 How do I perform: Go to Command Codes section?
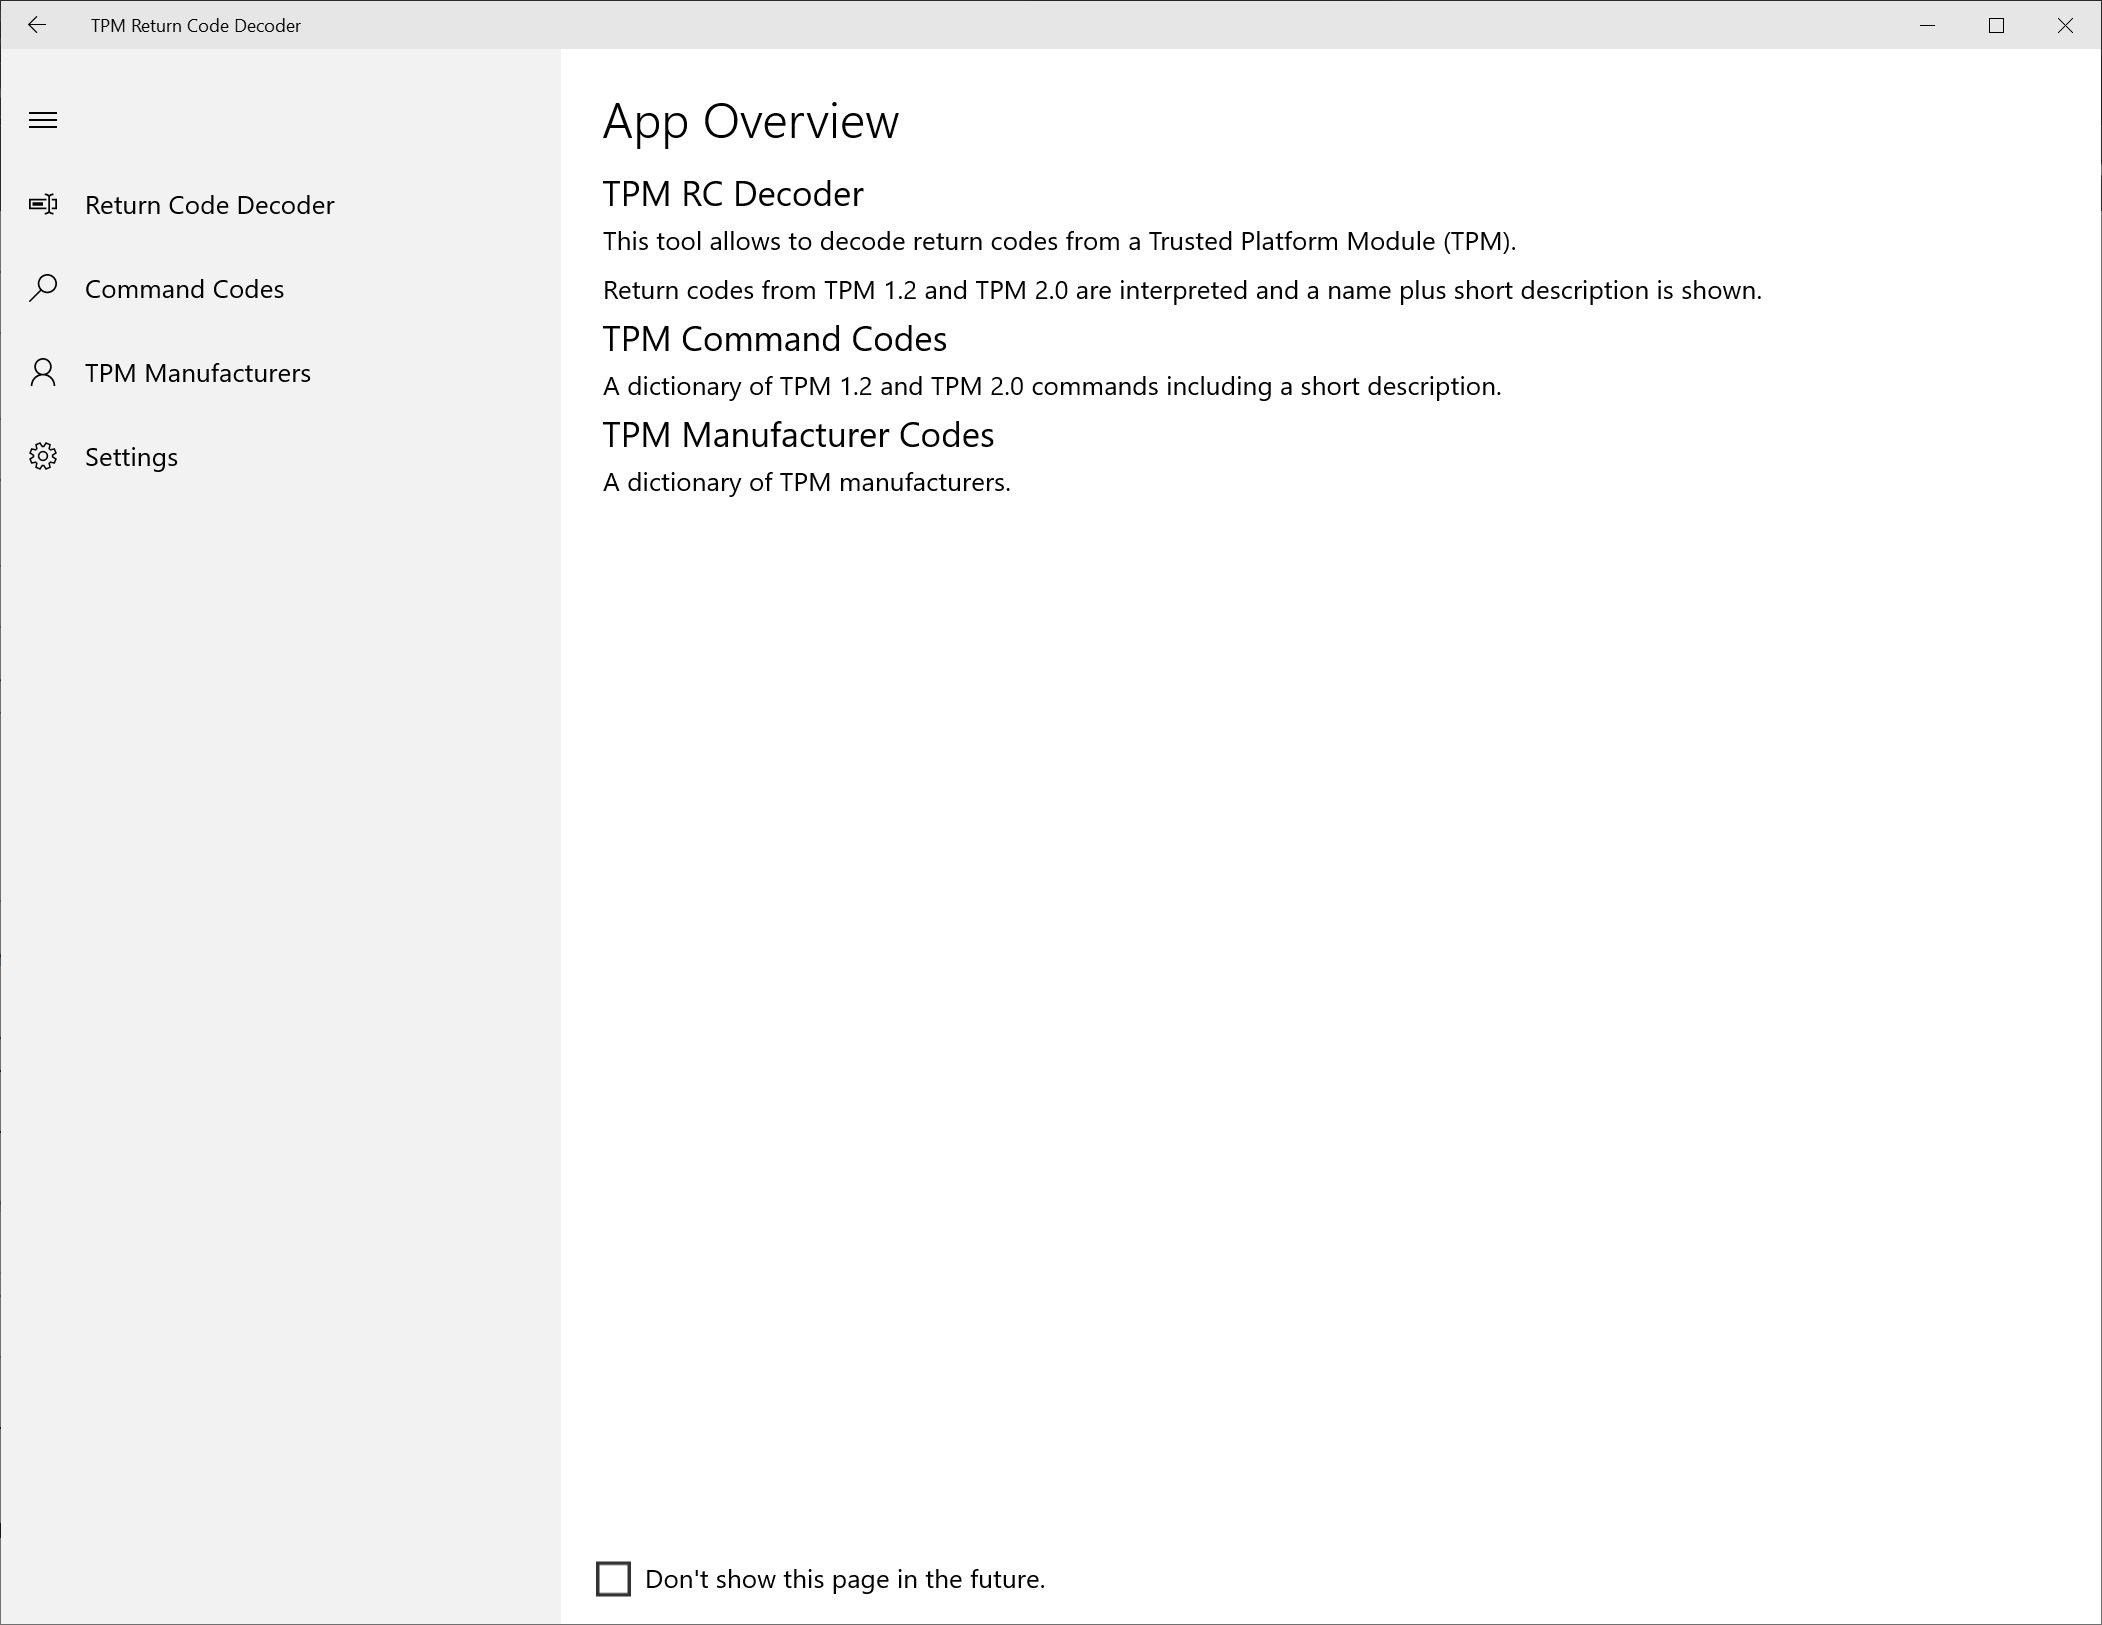[x=184, y=289]
